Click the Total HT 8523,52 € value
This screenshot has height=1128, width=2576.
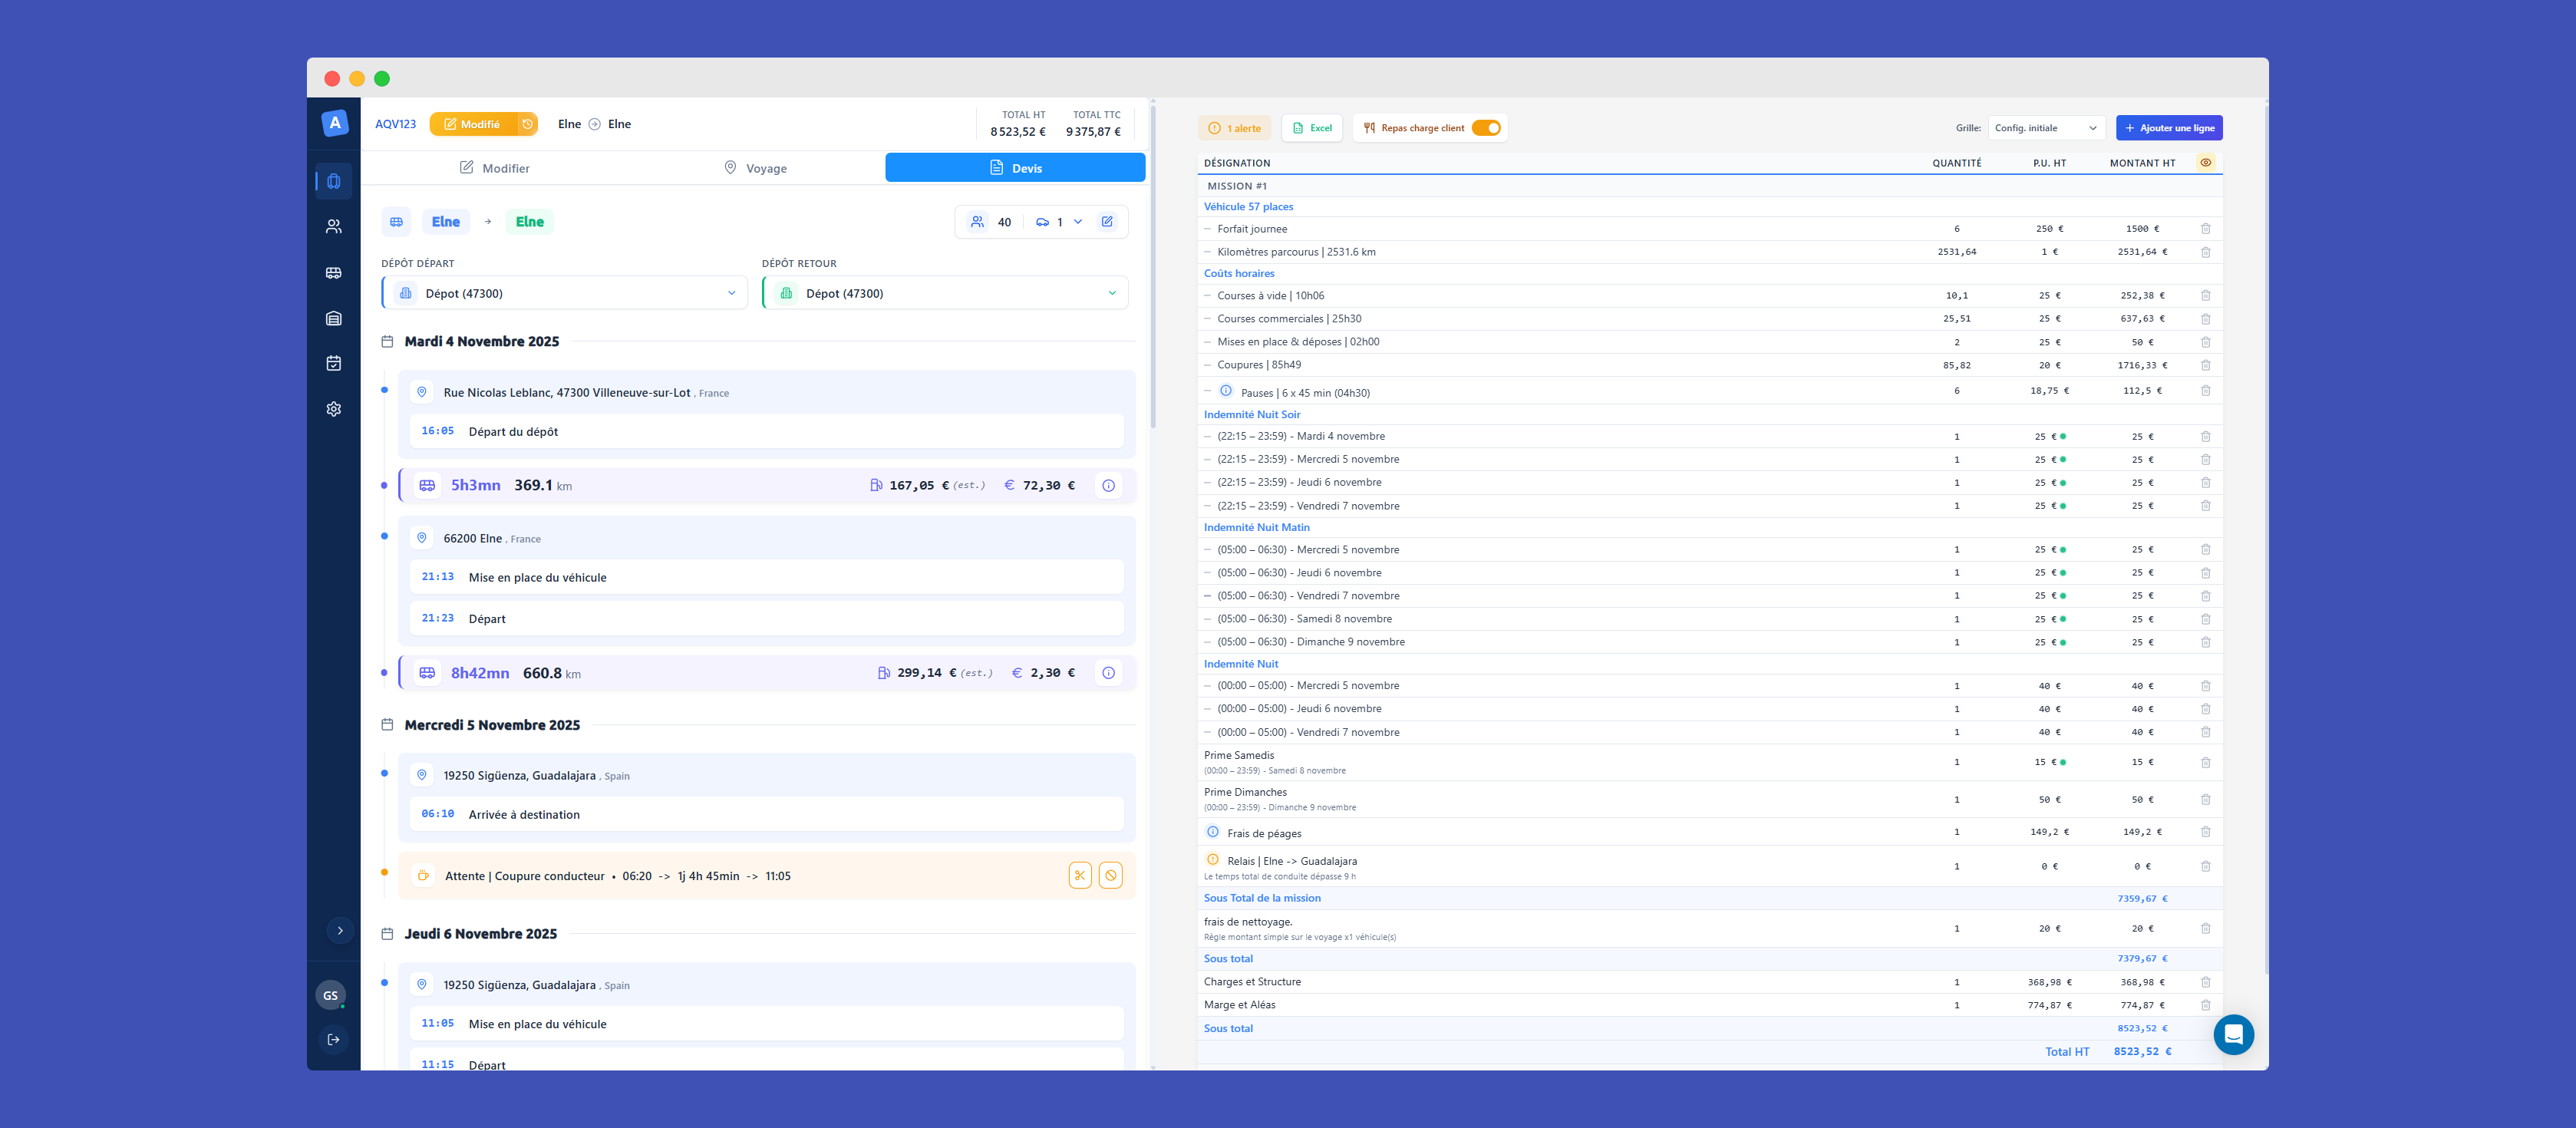(2142, 1051)
